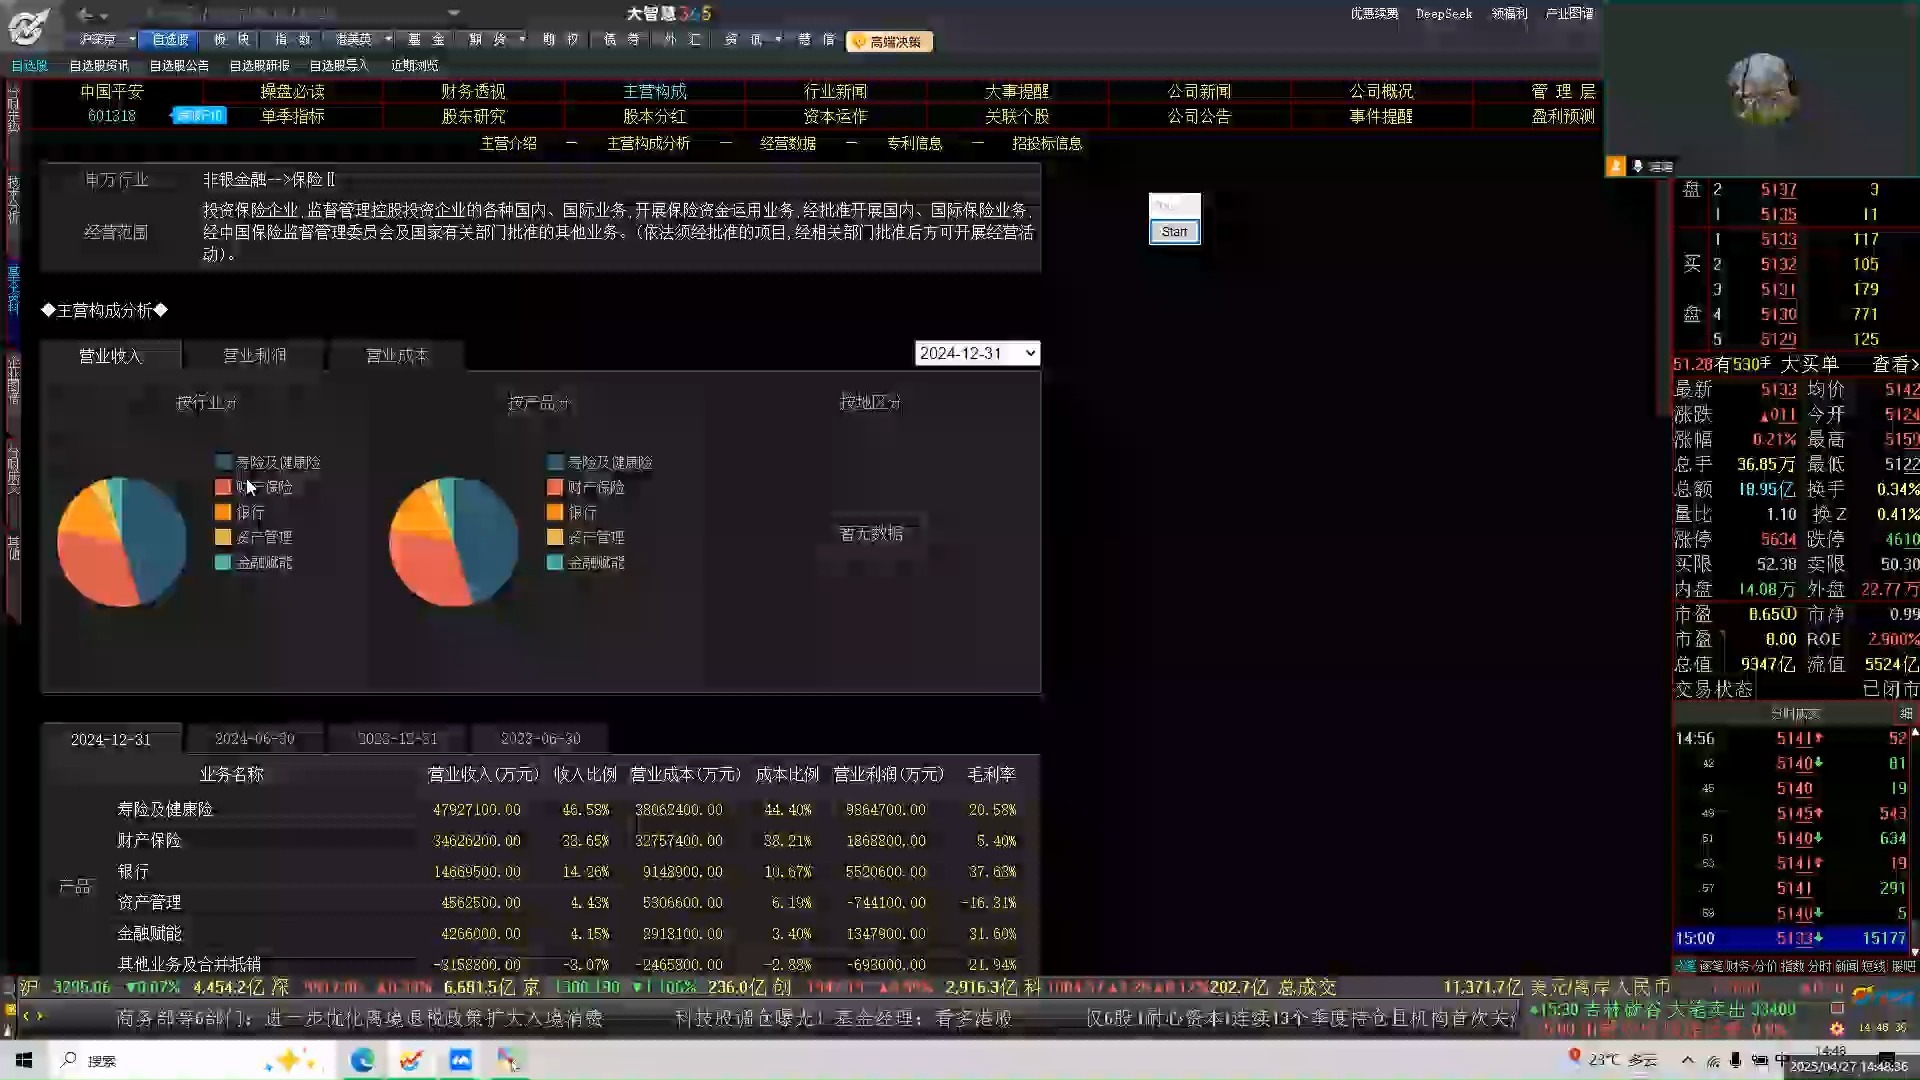This screenshot has width=1920, height=1080.
Task: Click the 寿险及健康险 legend swatch in 按行业分 chart
Action: 223,462
